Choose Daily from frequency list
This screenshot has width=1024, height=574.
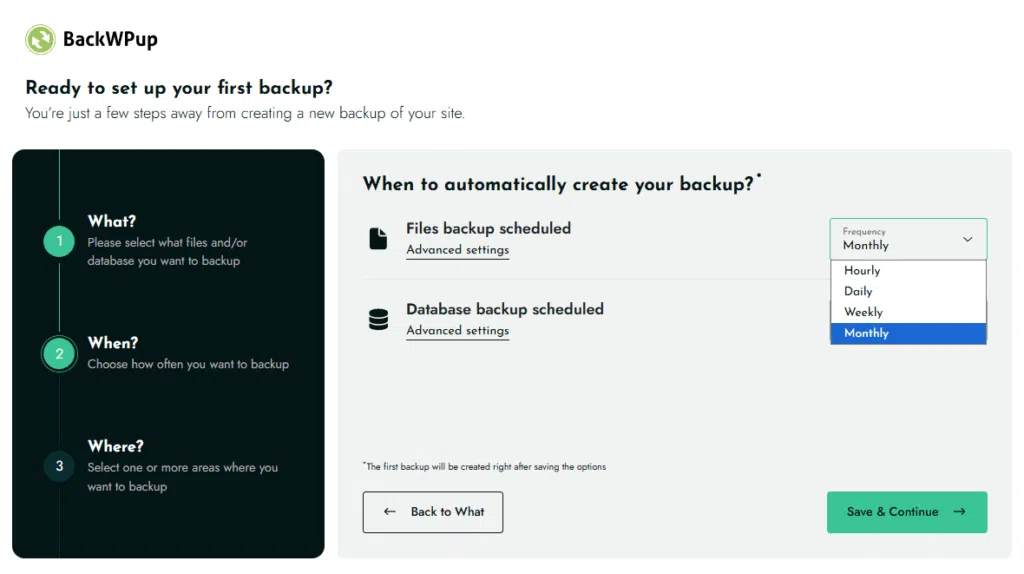[858, 292]
